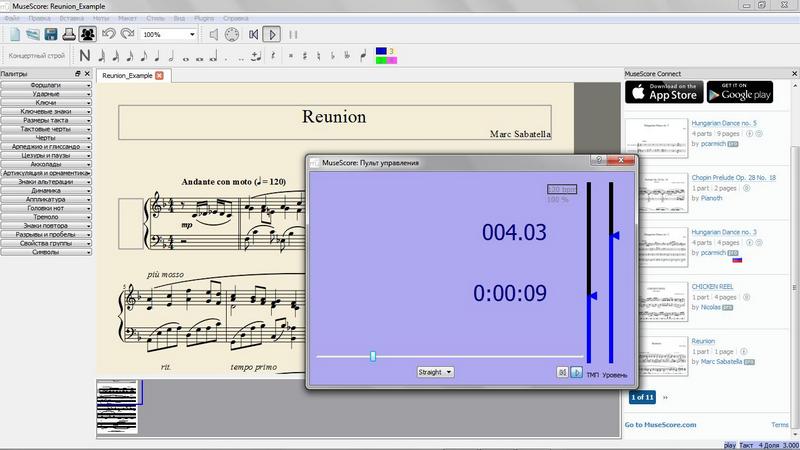Click the score page thumbnail in navigator

pyautogui.click(x=117, y=407)
